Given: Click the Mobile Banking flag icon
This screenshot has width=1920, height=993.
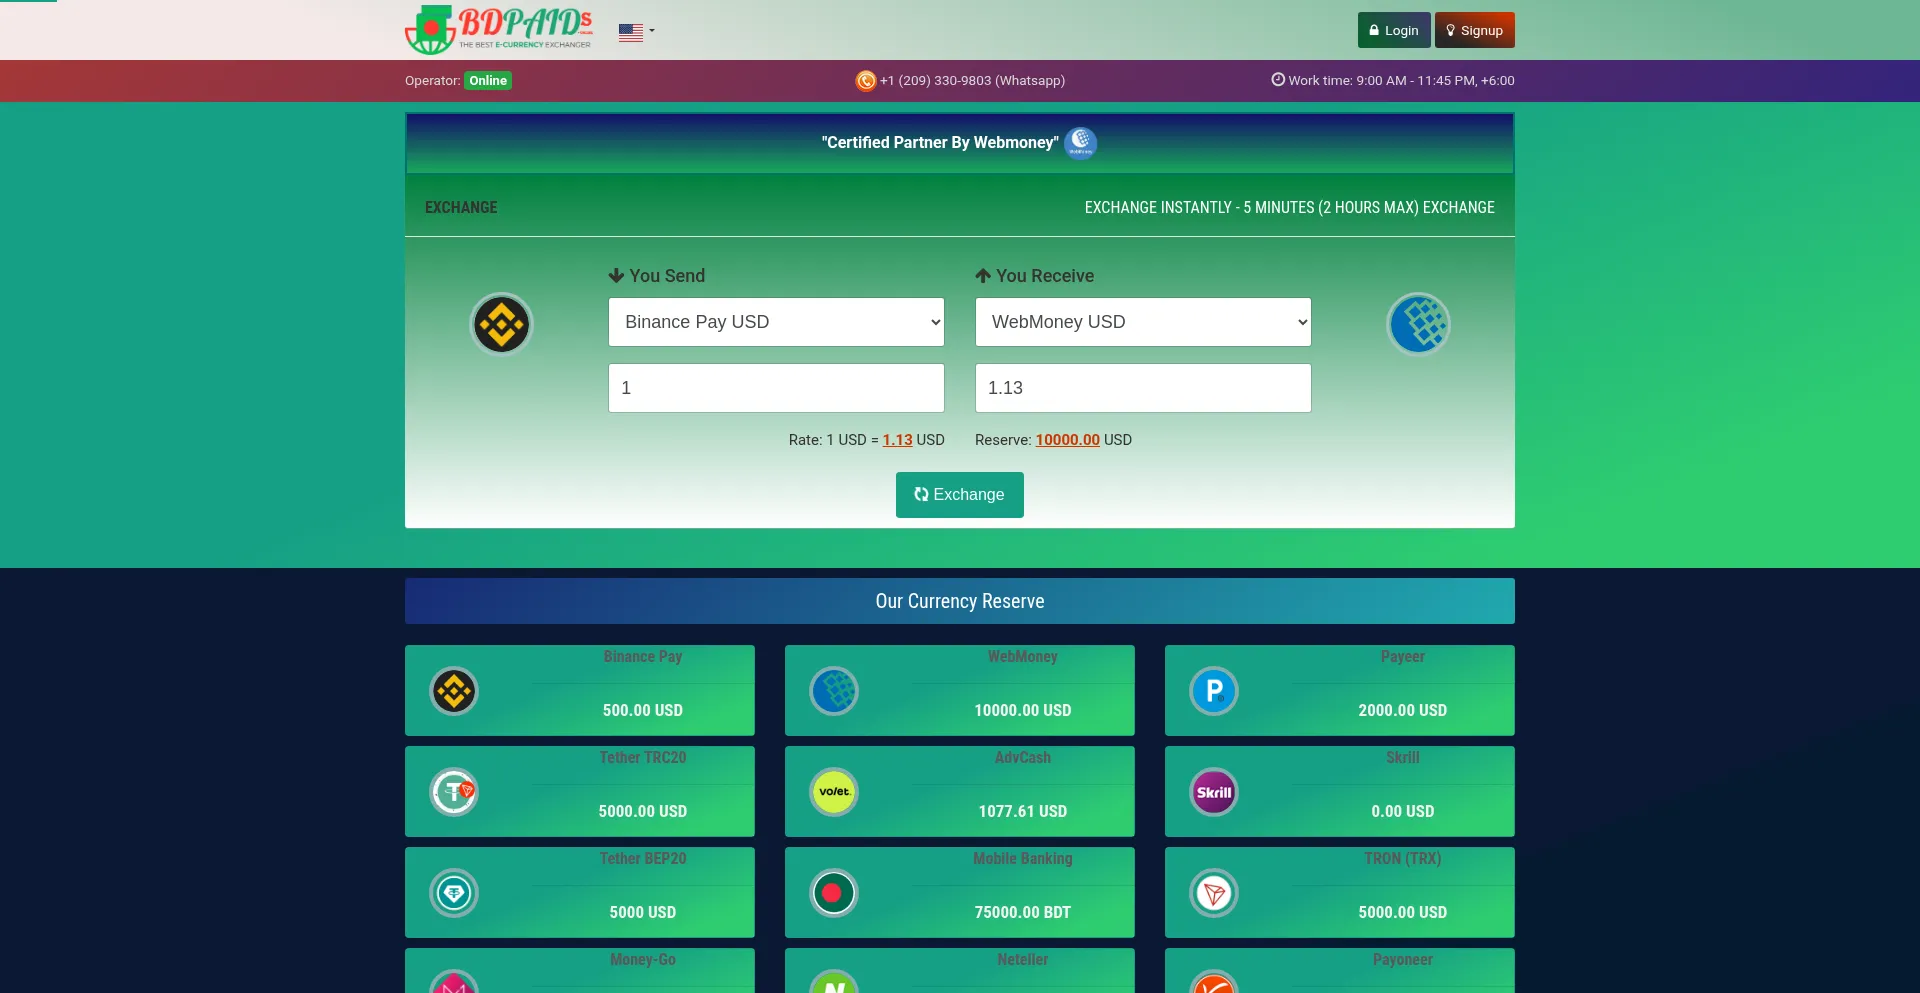Looking at the screenshot, I should (834, 893).
